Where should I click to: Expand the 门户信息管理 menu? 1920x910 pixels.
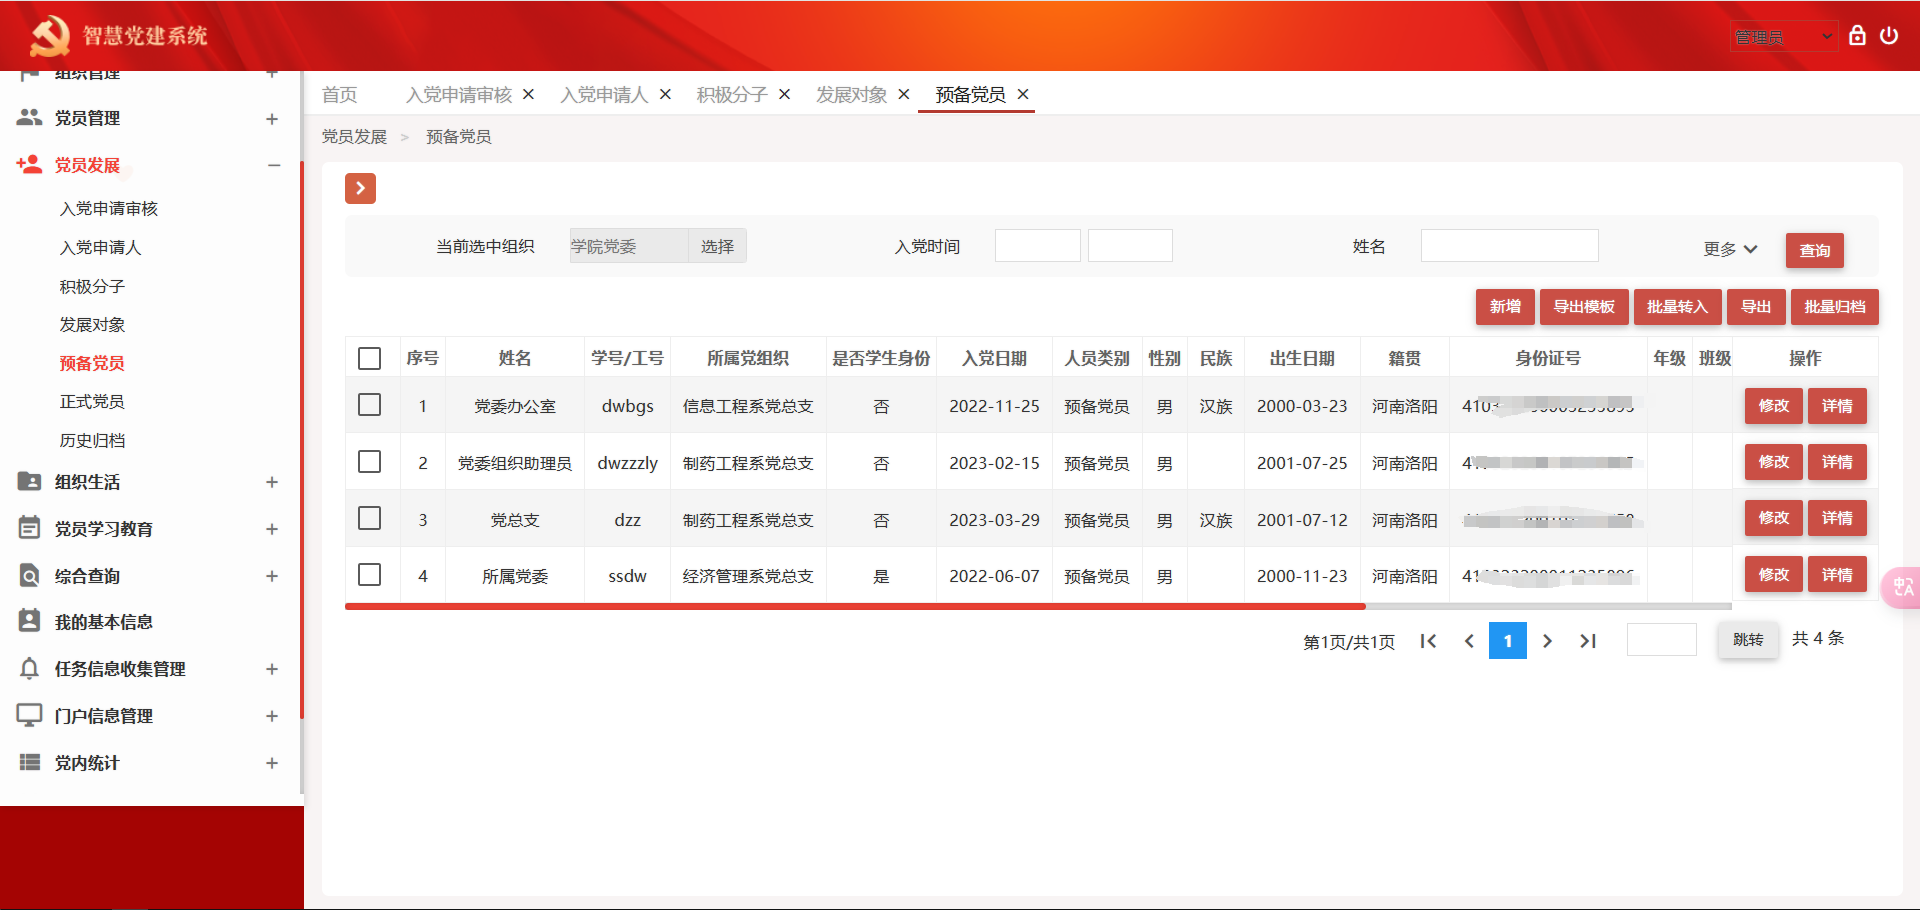point(272,716)
